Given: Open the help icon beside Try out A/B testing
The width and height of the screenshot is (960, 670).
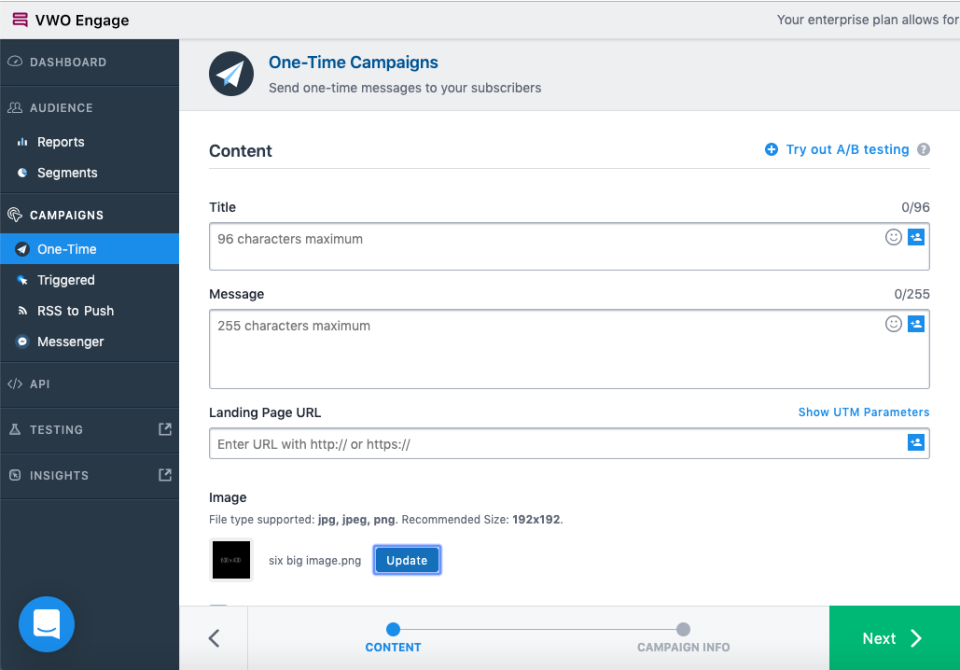Looking at the screenshot, I should click(x=921, y=148).
